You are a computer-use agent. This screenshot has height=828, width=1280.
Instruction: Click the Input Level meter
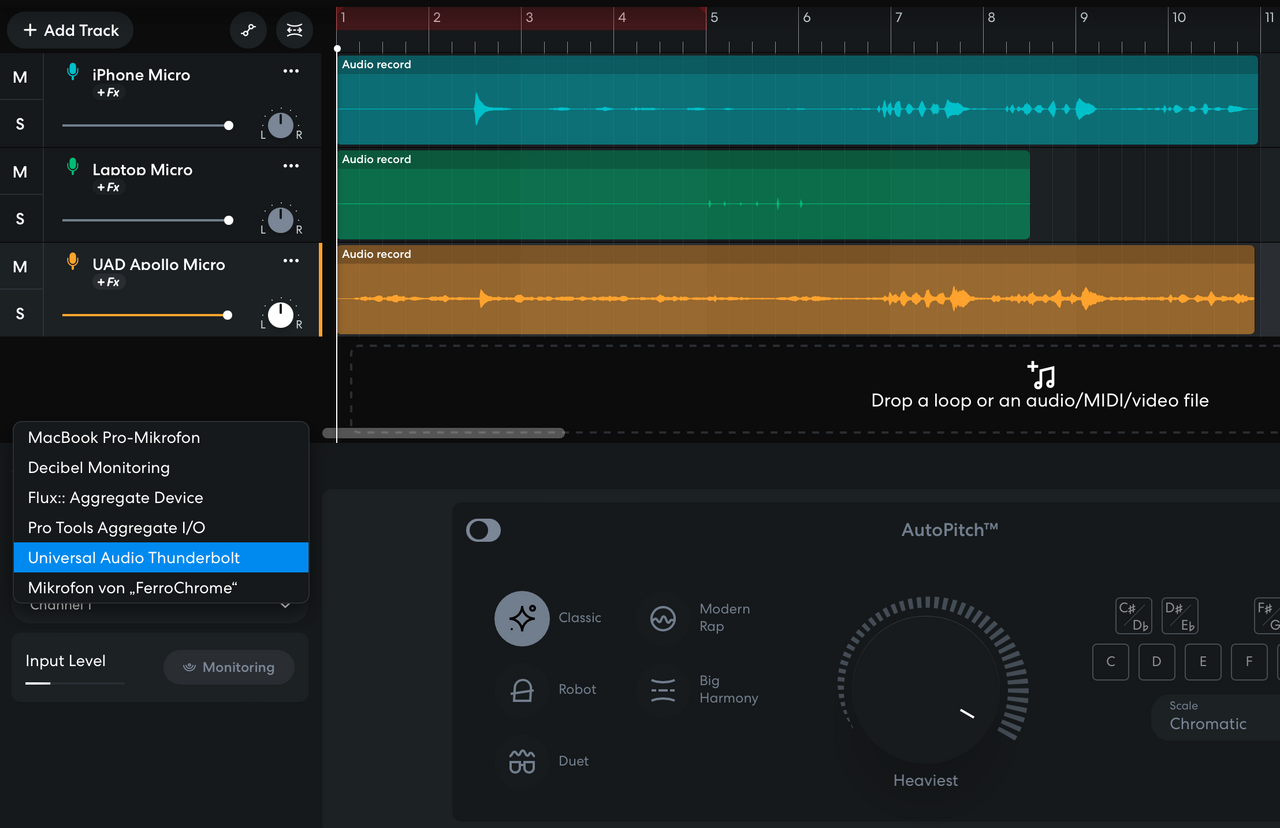(75, 683)
